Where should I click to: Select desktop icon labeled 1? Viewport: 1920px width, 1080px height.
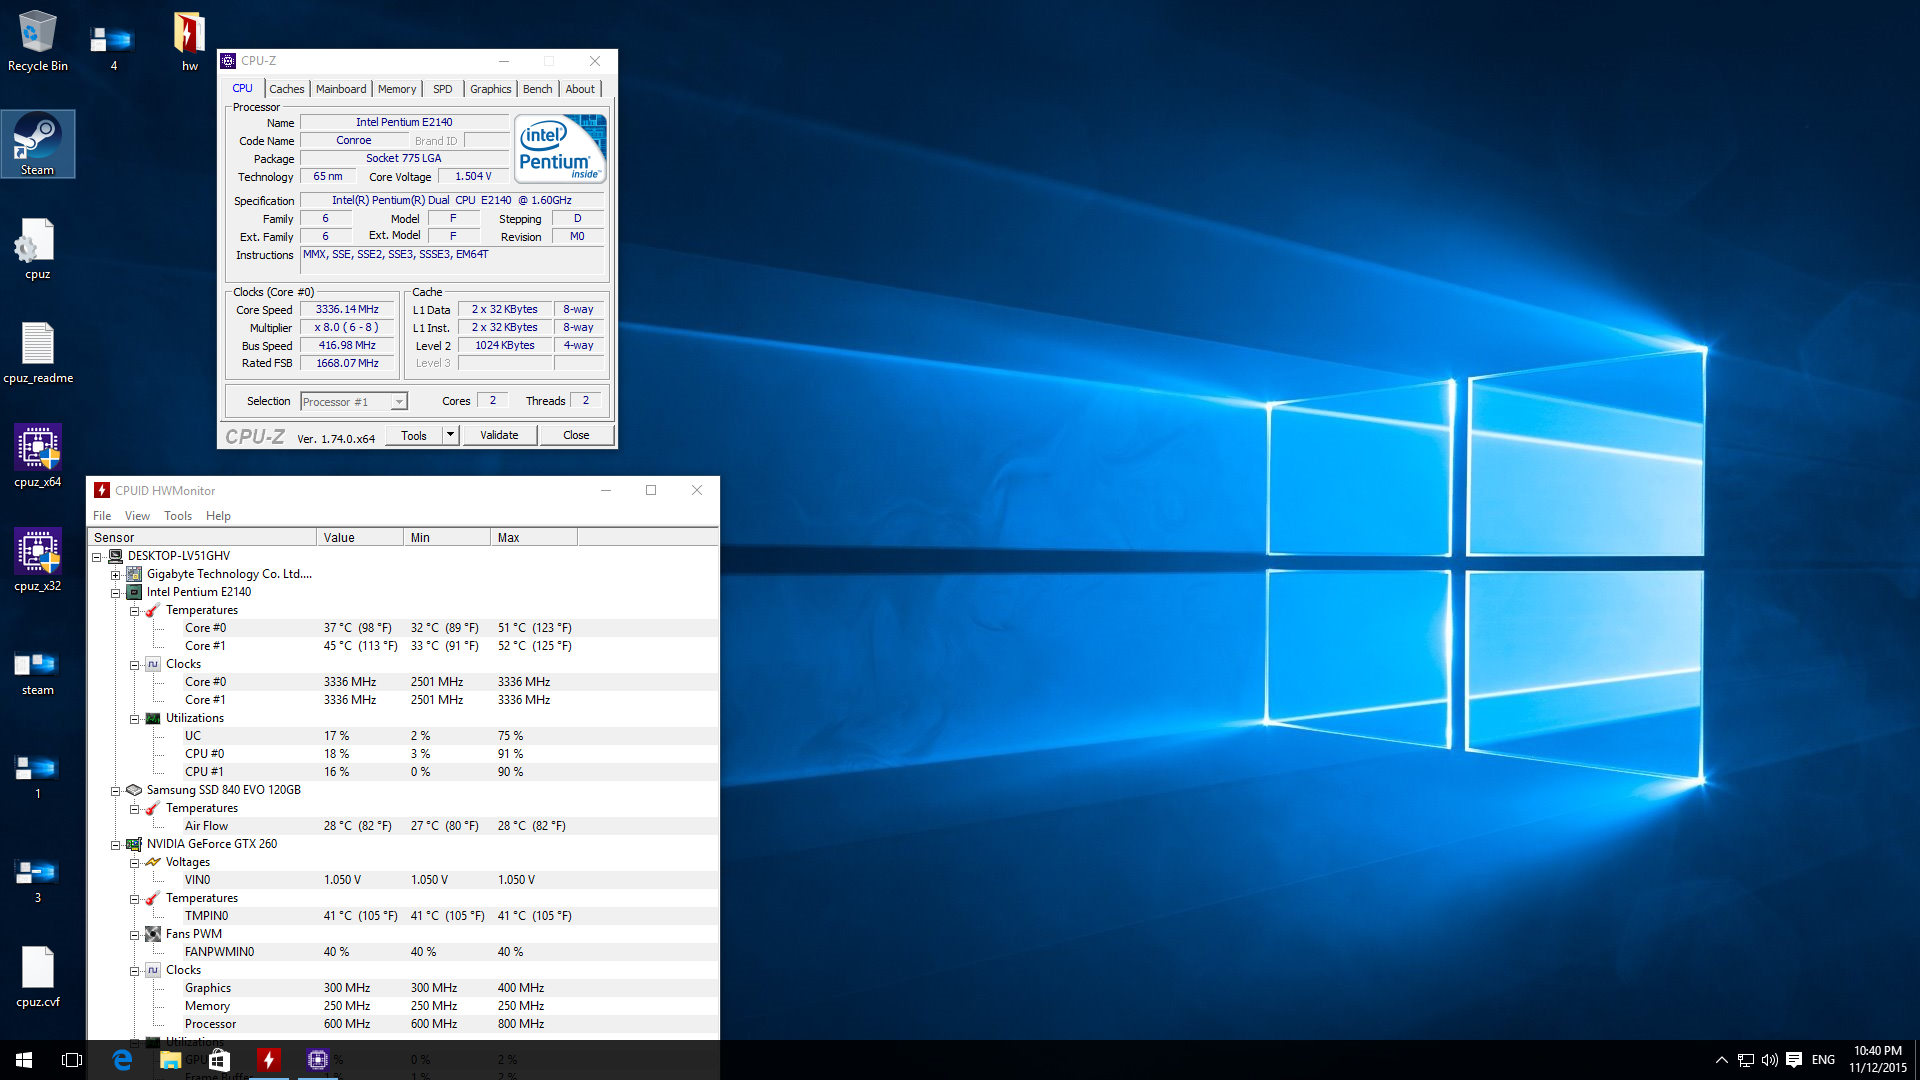pos(38,776)
